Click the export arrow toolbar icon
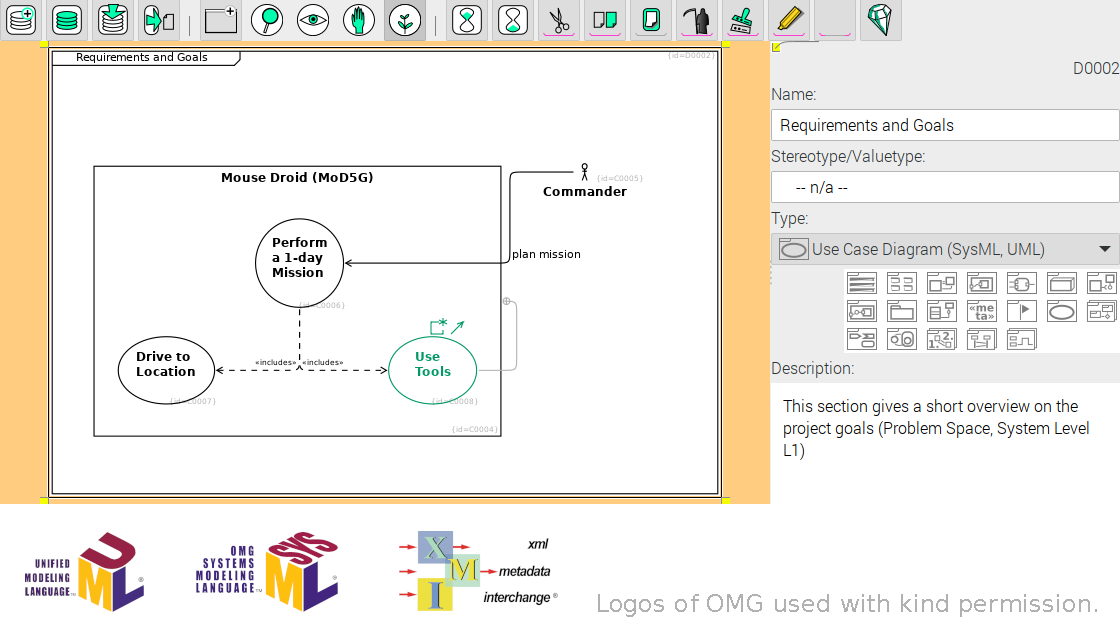Image resolution: width=1120 pixels, height=630 pixels. pos(159,19)
